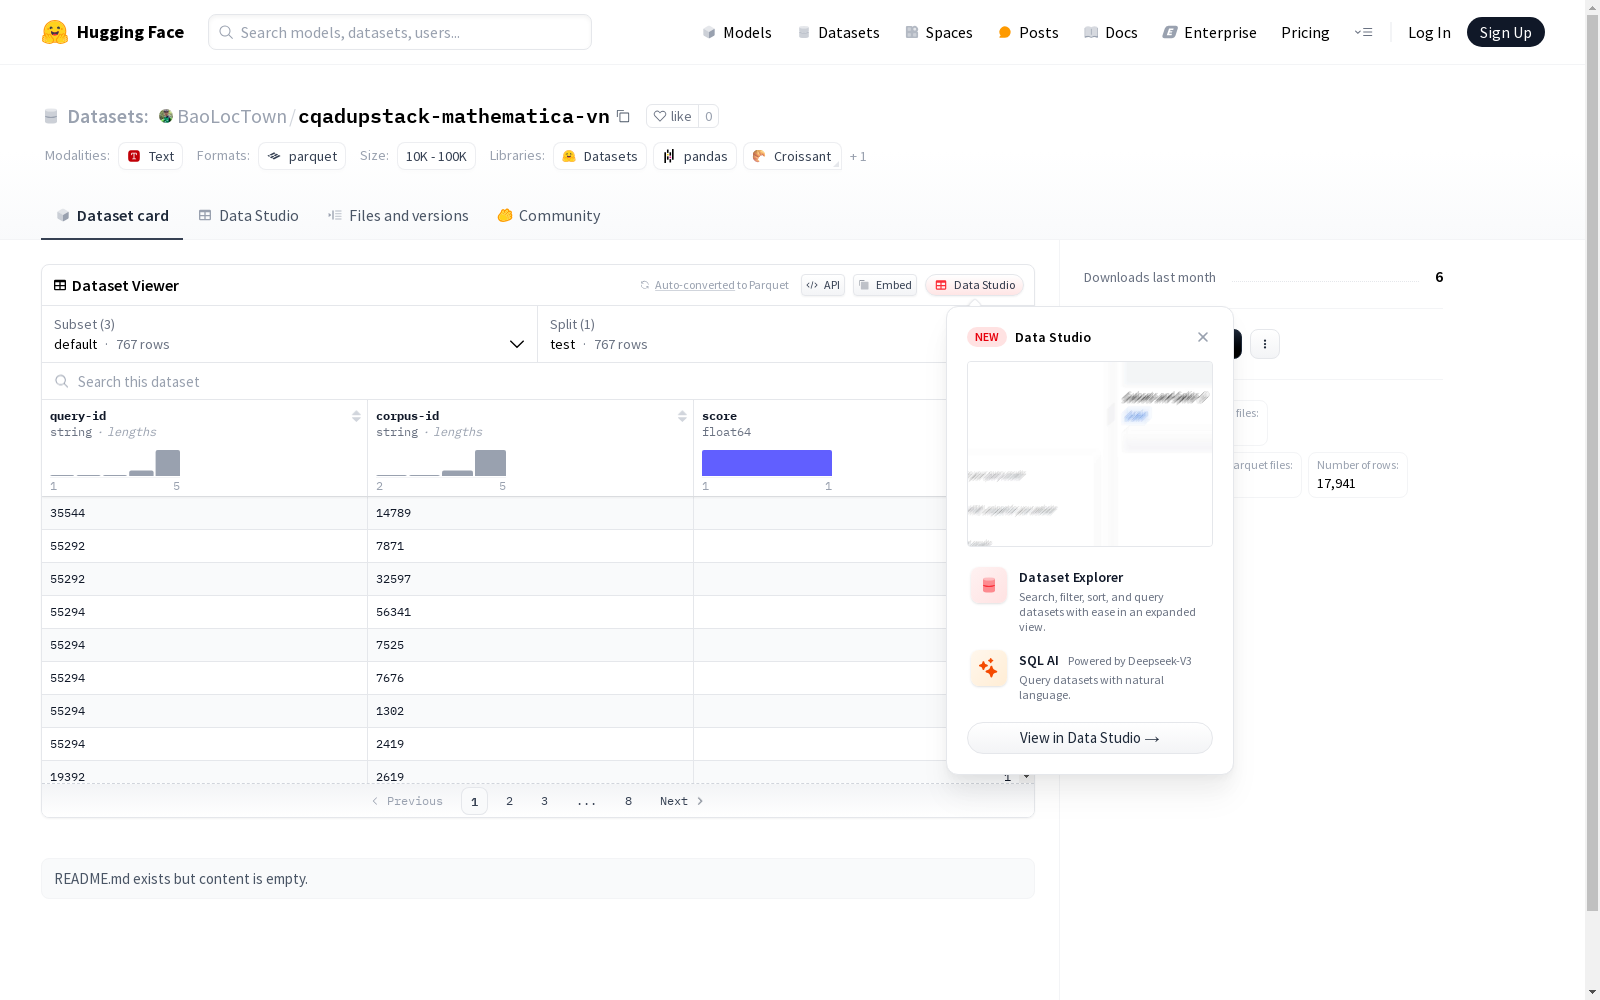Open the Enterprise page

[1210, 32]
